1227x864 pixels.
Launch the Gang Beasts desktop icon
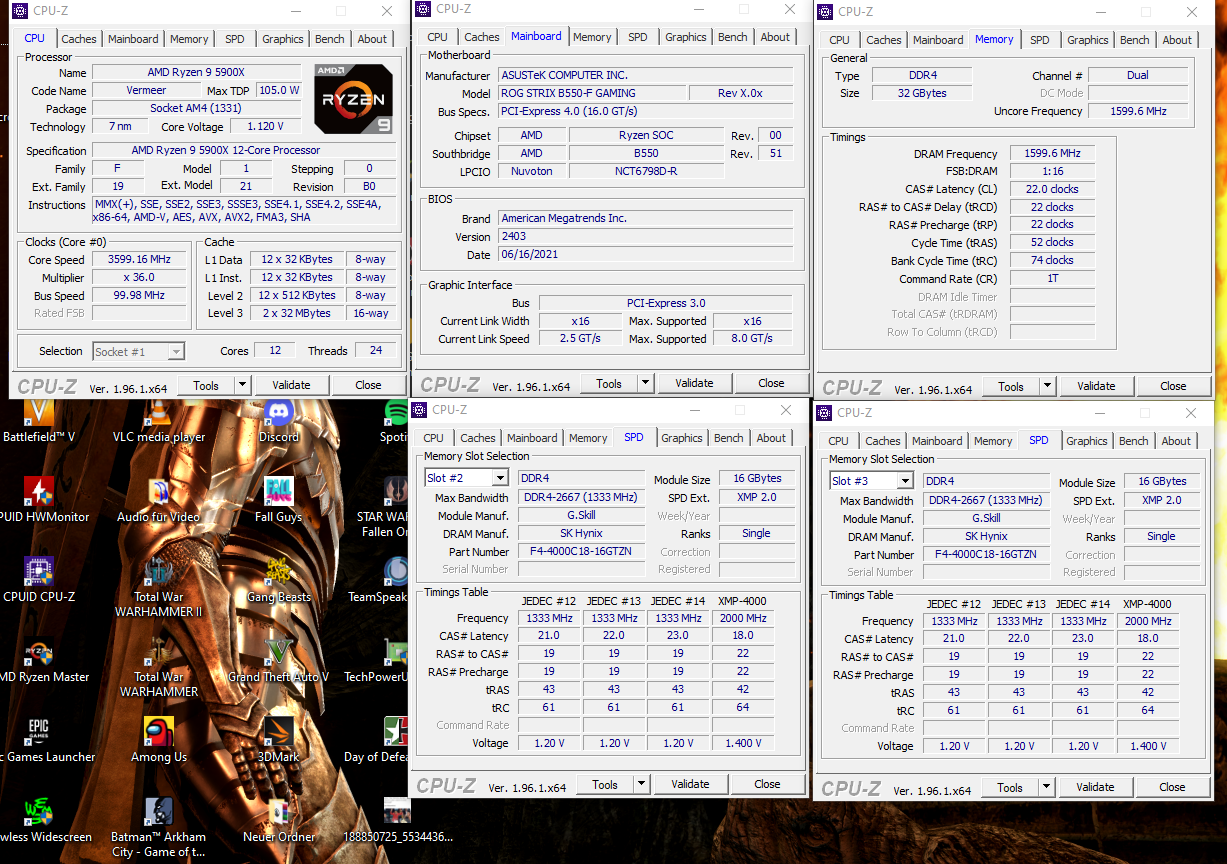(x=279, y=572)
